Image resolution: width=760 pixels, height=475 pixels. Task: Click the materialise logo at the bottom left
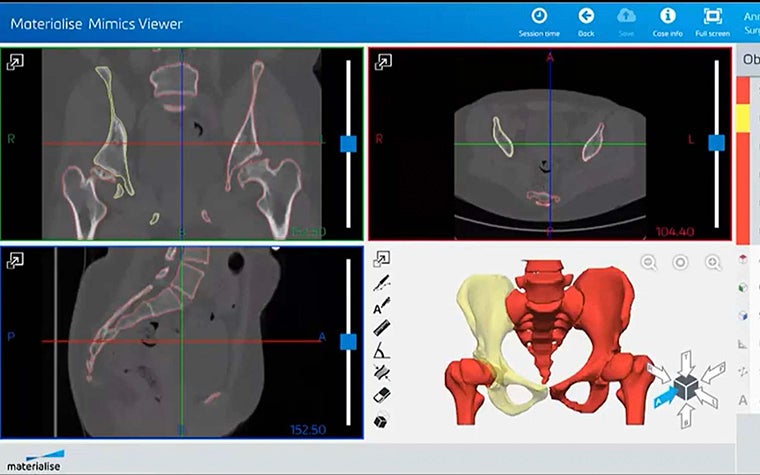35,461
